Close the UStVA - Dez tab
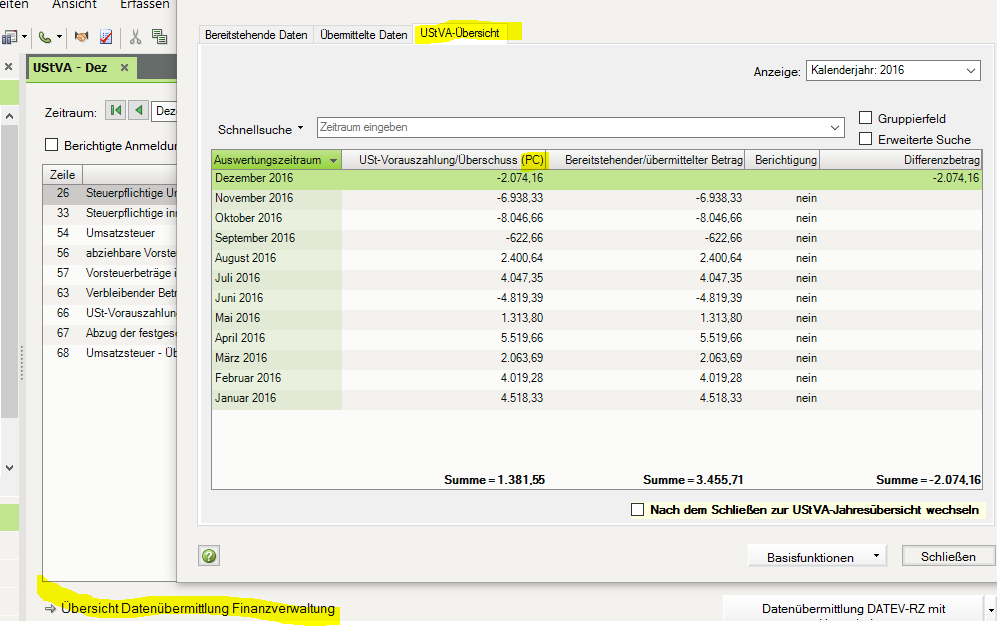 click(124, 68)
